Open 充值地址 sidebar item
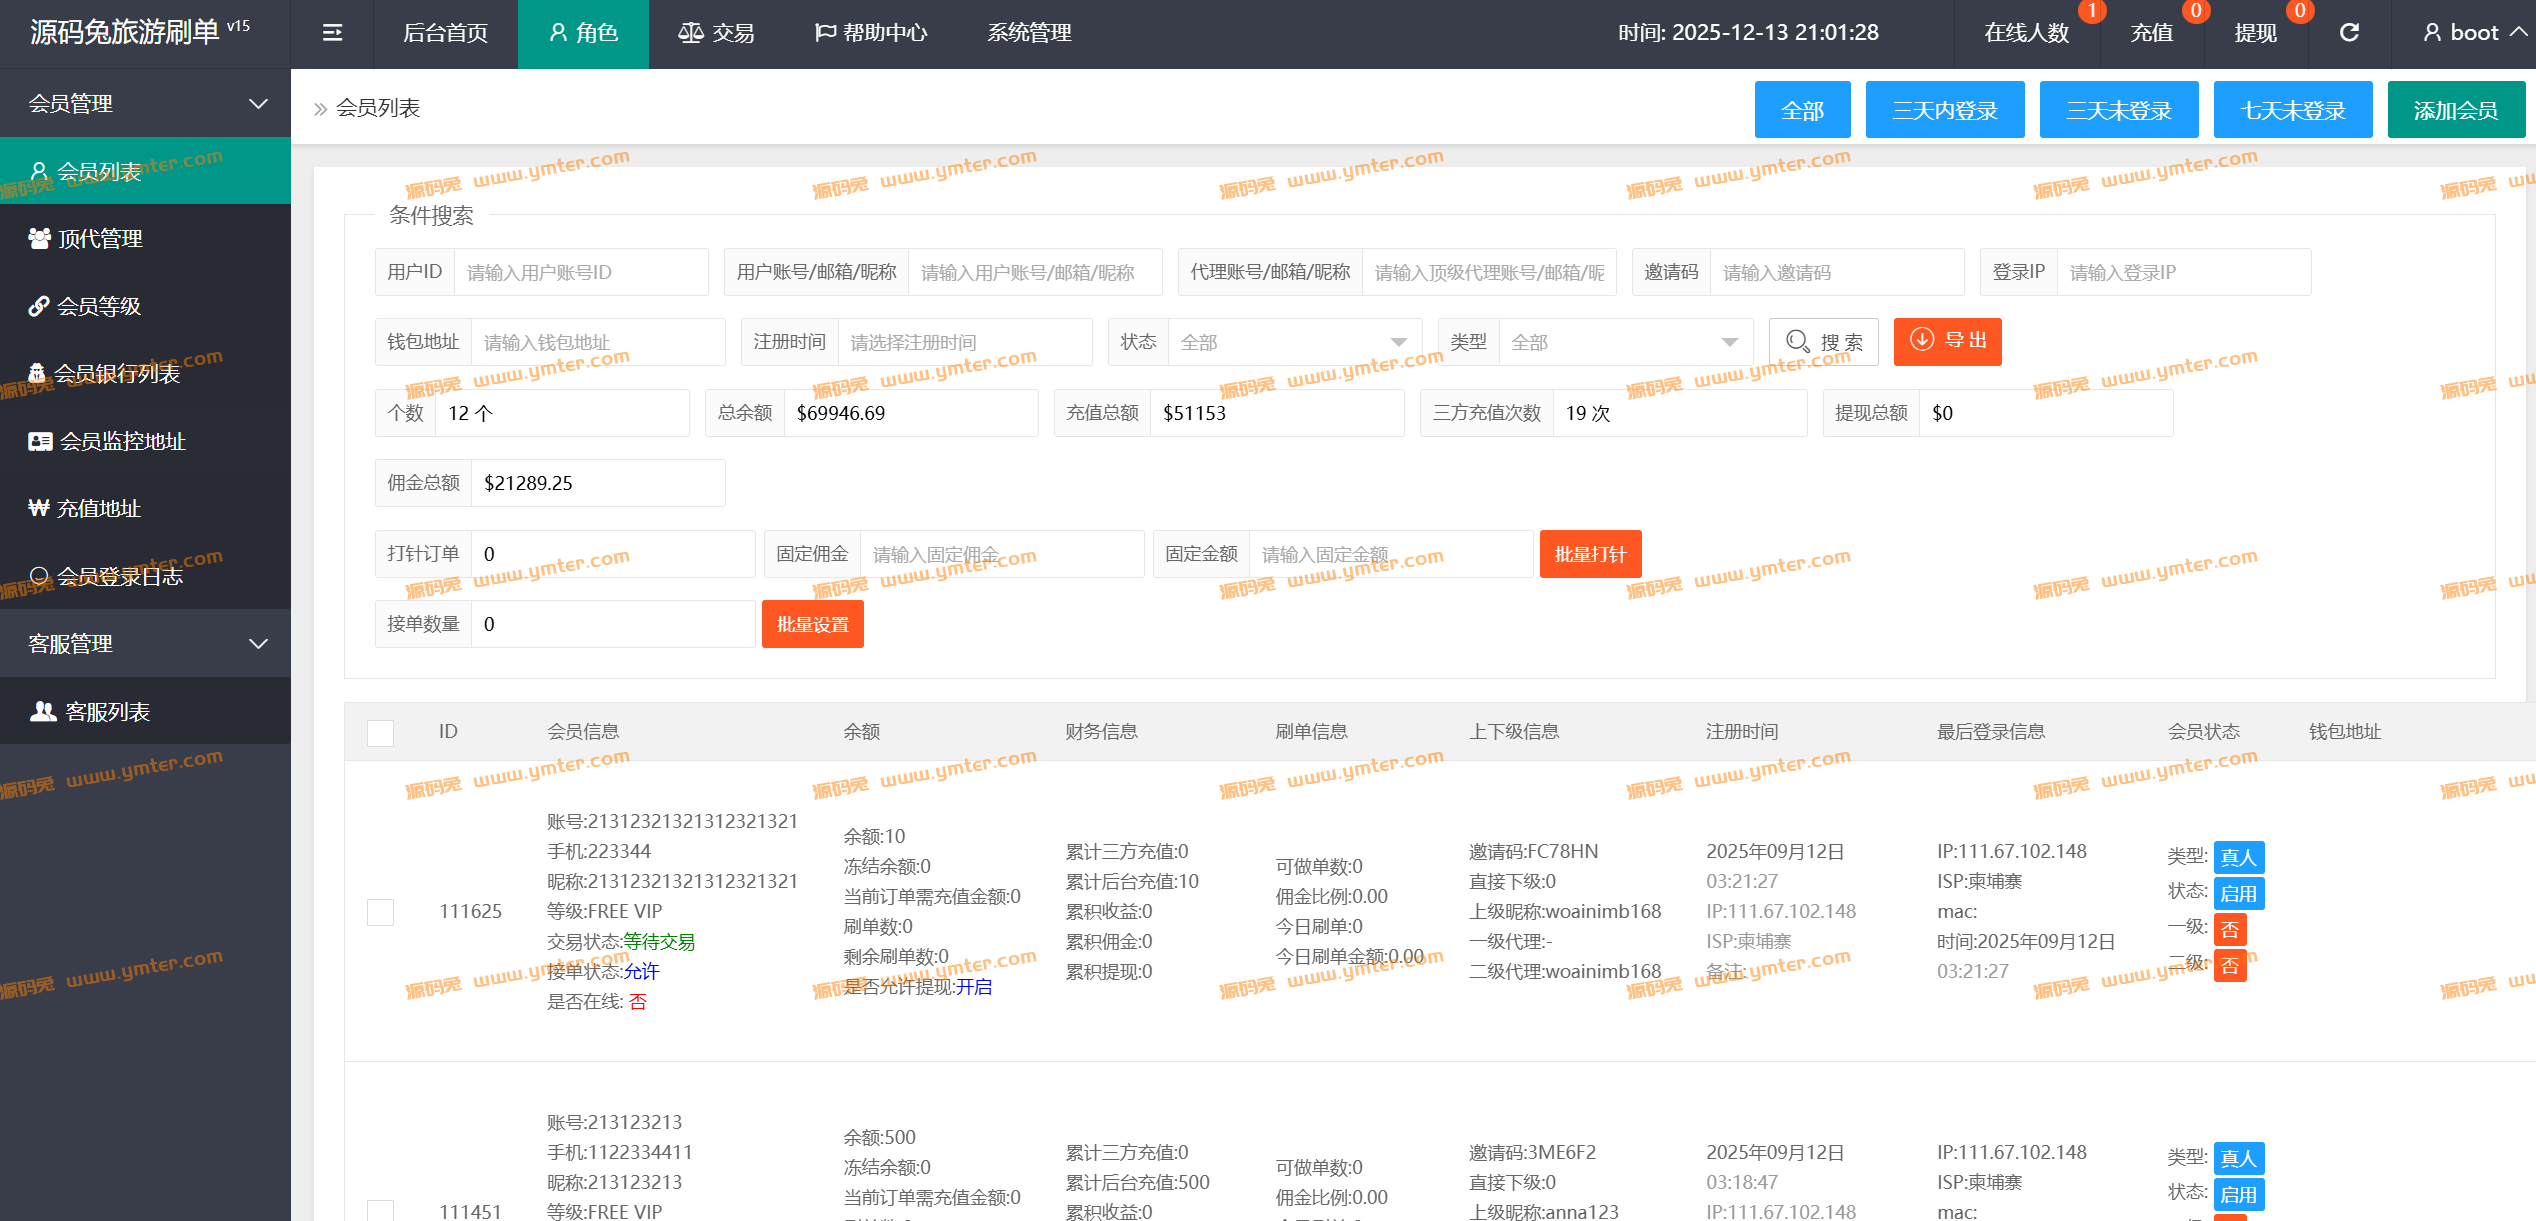Image resolution: width=2536 pixels, height=1221 pixels. 98,508
